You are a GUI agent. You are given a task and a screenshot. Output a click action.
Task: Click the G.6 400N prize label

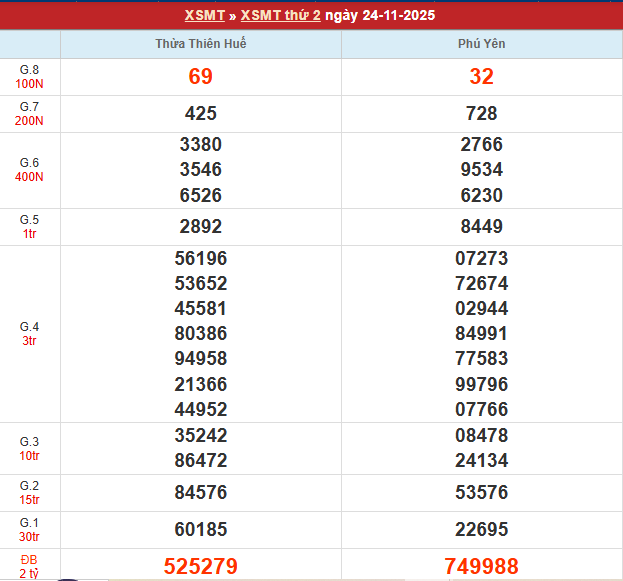[29, 170]
